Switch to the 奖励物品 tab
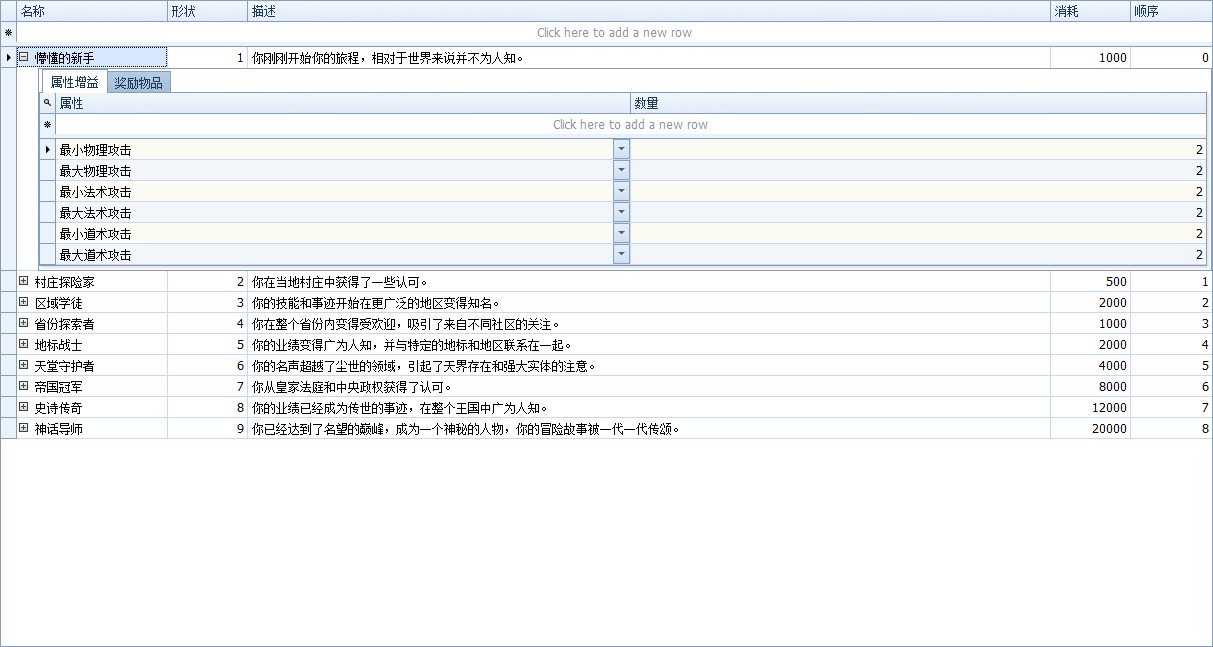This screenshot has width=1213, height=647. 138,83
